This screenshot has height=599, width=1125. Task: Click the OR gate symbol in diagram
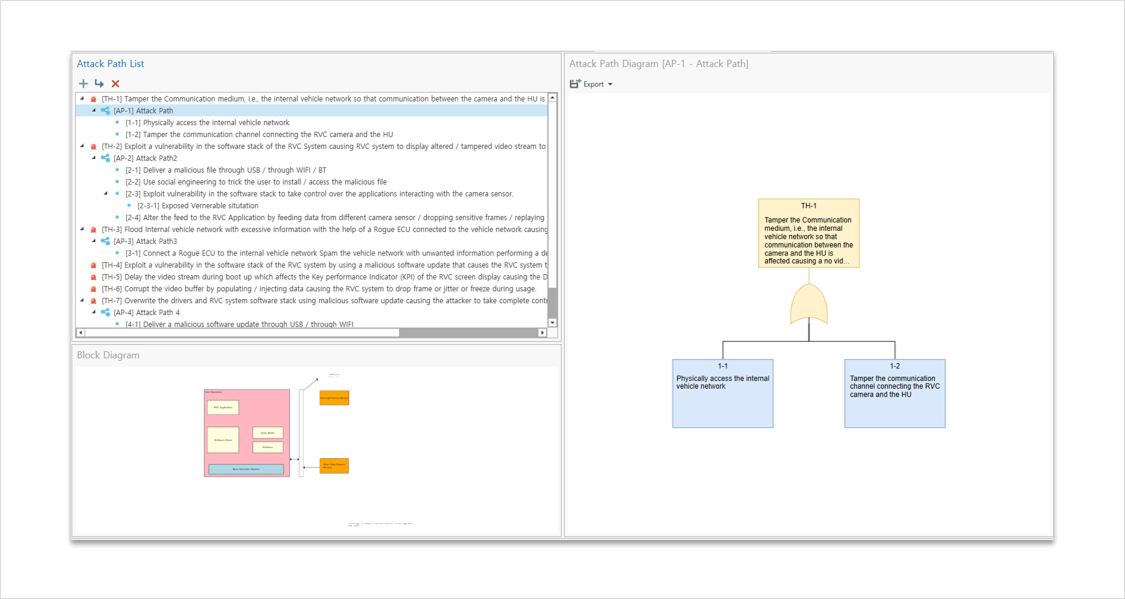coord(809,304)
